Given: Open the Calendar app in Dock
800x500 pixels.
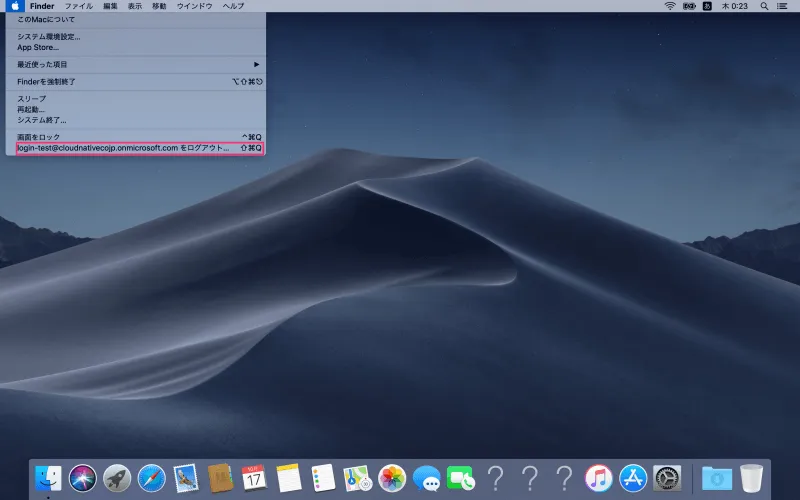Looking at the screenshot, I should click(254, 478).
